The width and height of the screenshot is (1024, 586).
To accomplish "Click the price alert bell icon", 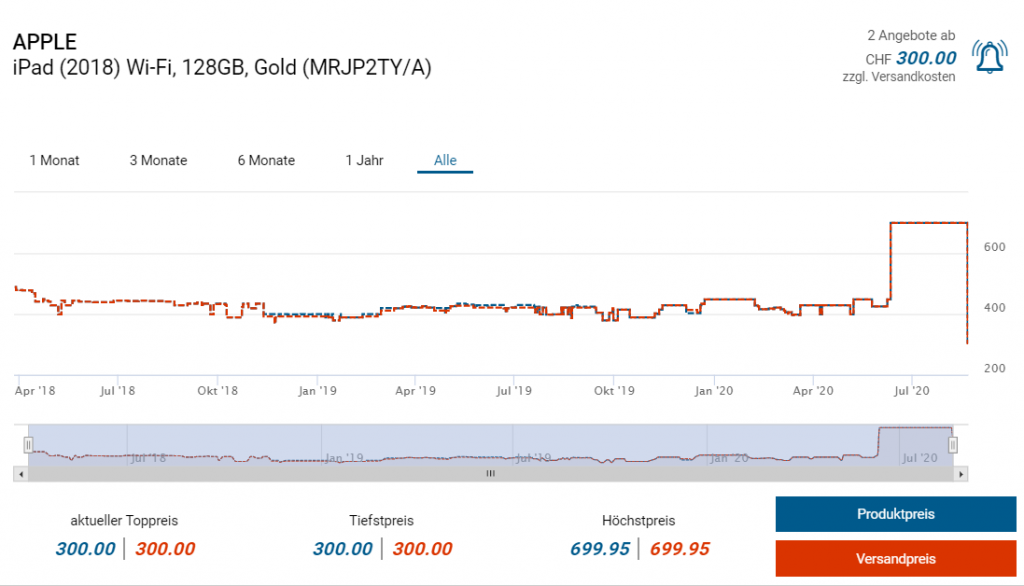I will pyautogui.click(x=989, y=58).
